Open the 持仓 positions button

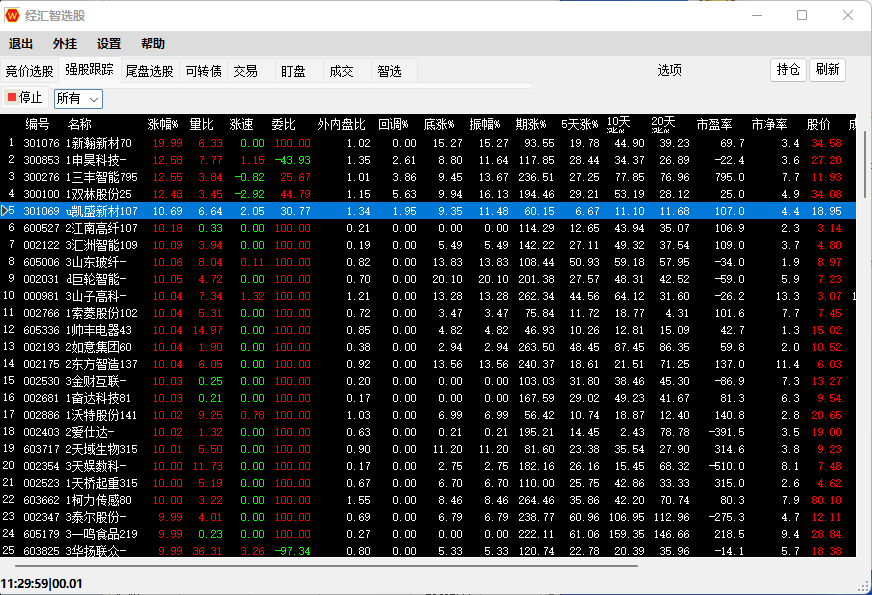(x=788, y=70)
